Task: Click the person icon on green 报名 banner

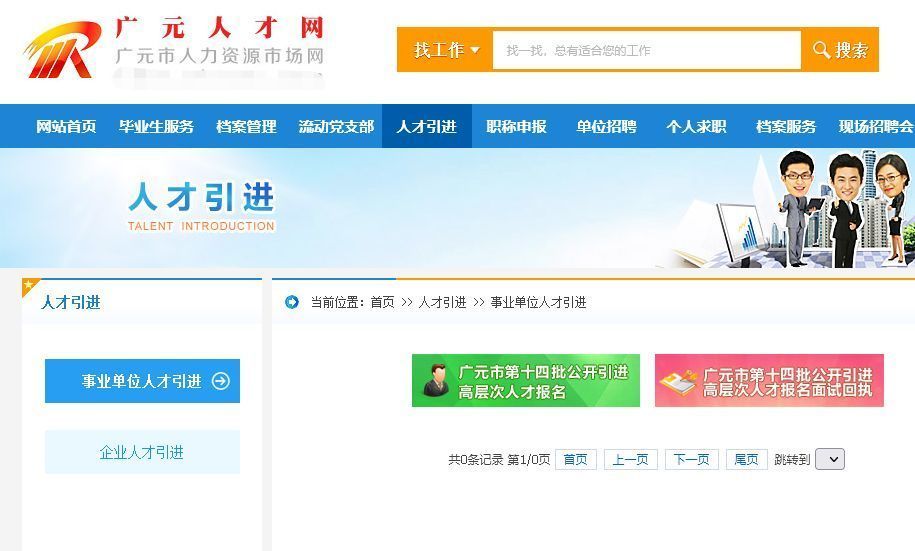Action: click(x=436, y=379)
